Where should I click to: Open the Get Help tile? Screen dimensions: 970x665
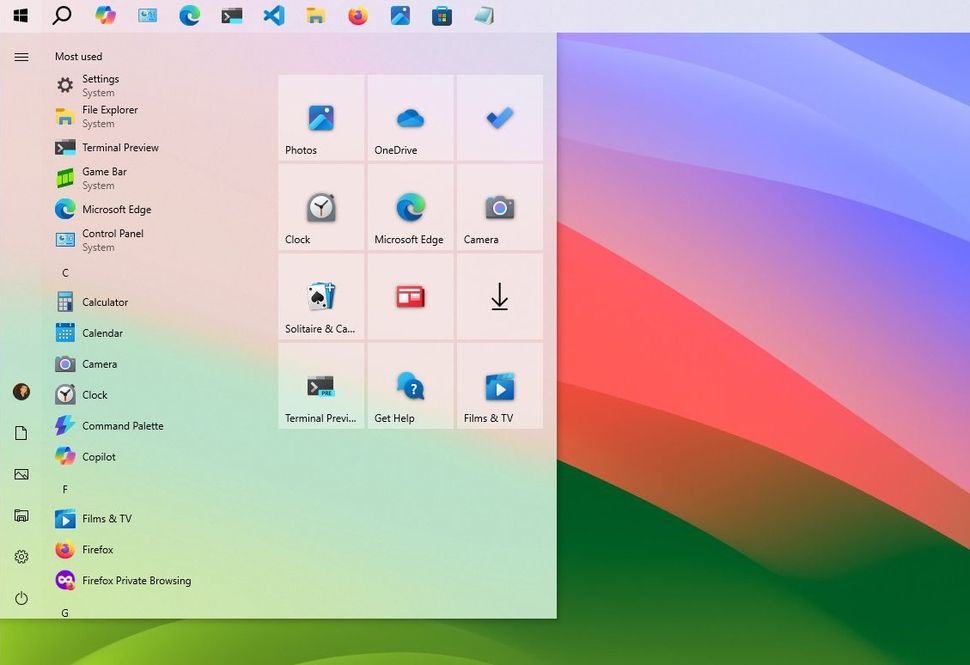point(410,385)
